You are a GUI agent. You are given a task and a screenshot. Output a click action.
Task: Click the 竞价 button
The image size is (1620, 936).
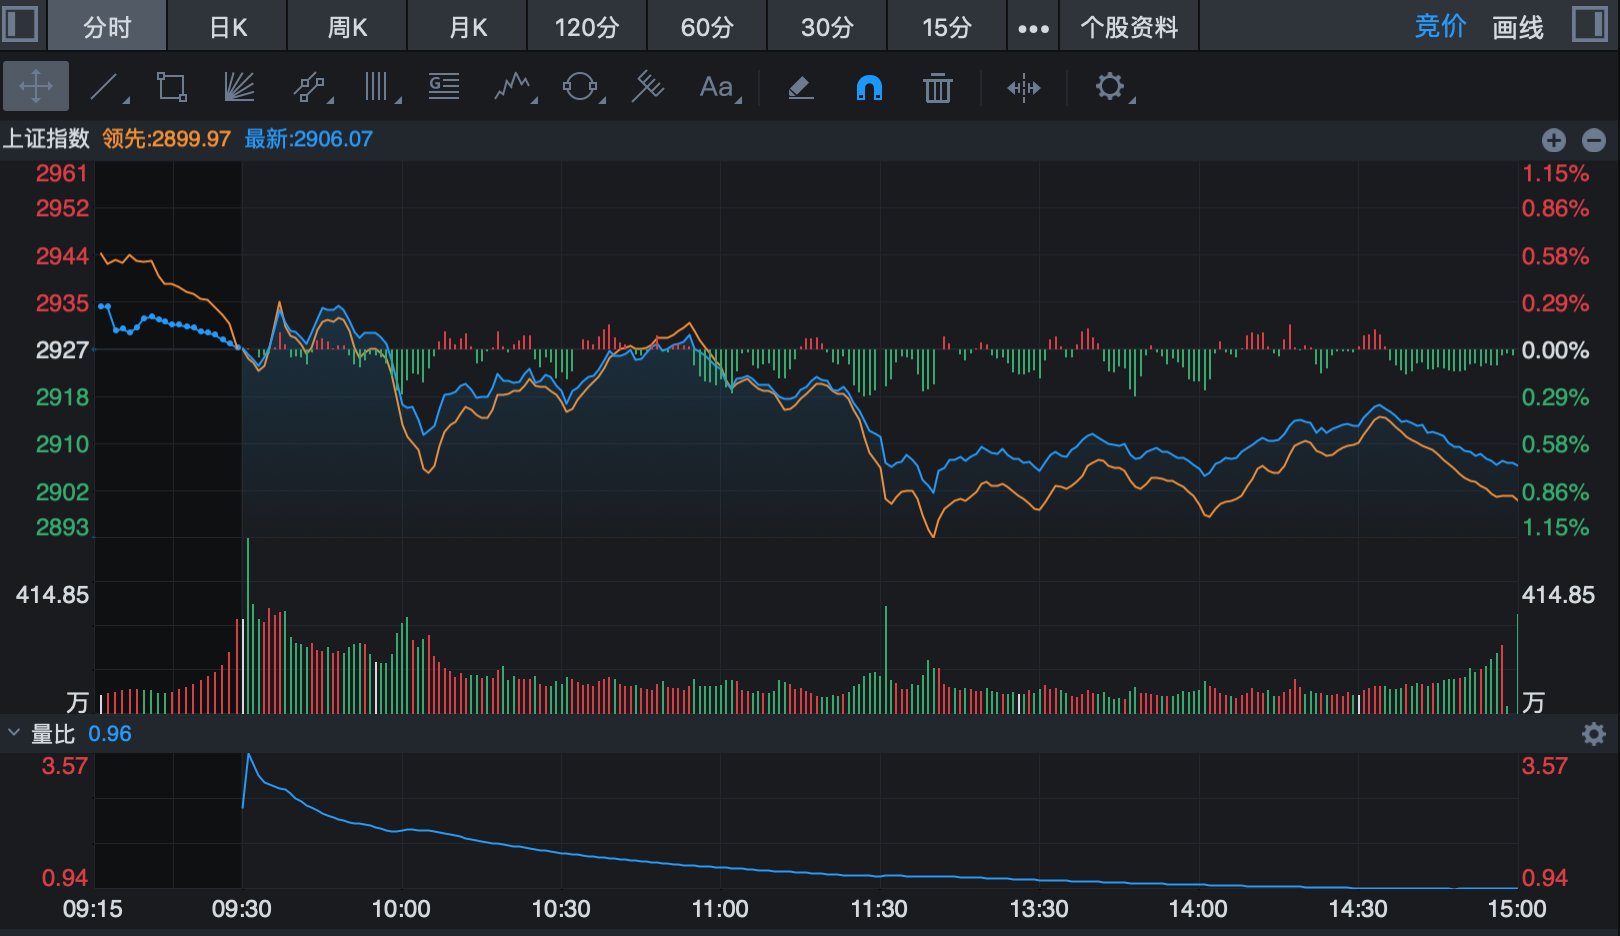coord(1440,27)
